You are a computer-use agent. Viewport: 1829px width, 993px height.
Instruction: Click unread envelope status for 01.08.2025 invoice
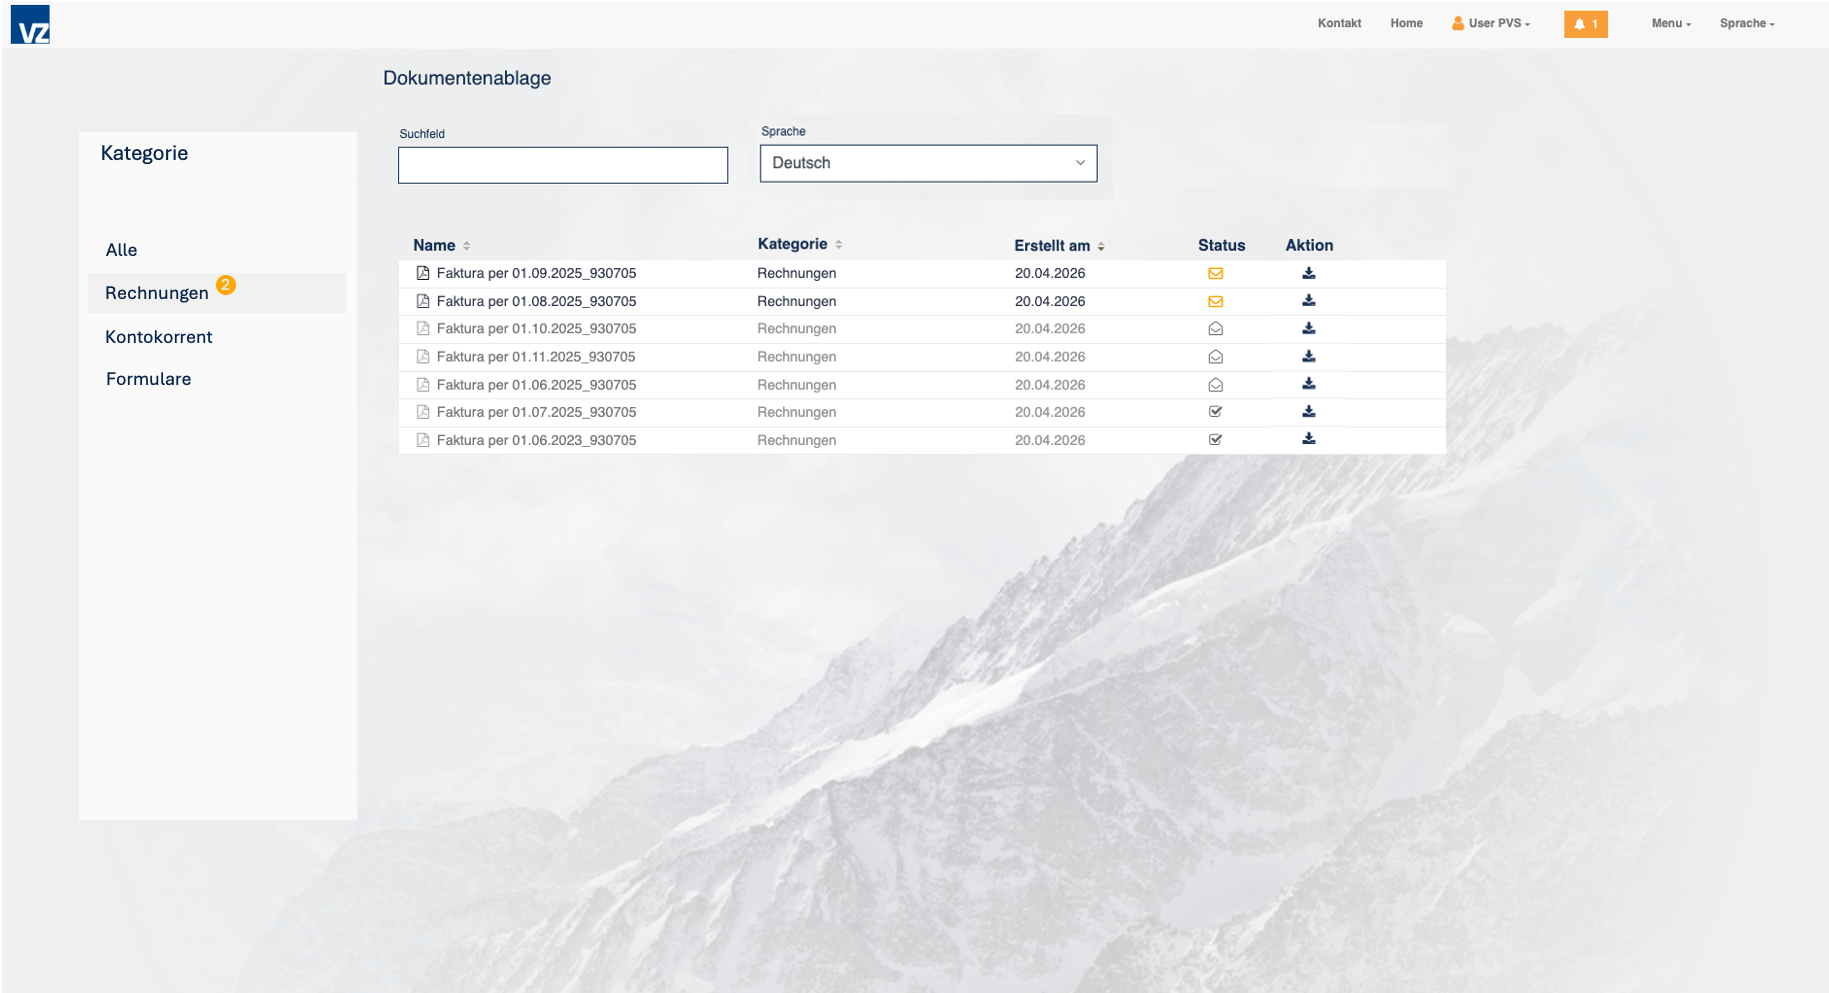1215,301
